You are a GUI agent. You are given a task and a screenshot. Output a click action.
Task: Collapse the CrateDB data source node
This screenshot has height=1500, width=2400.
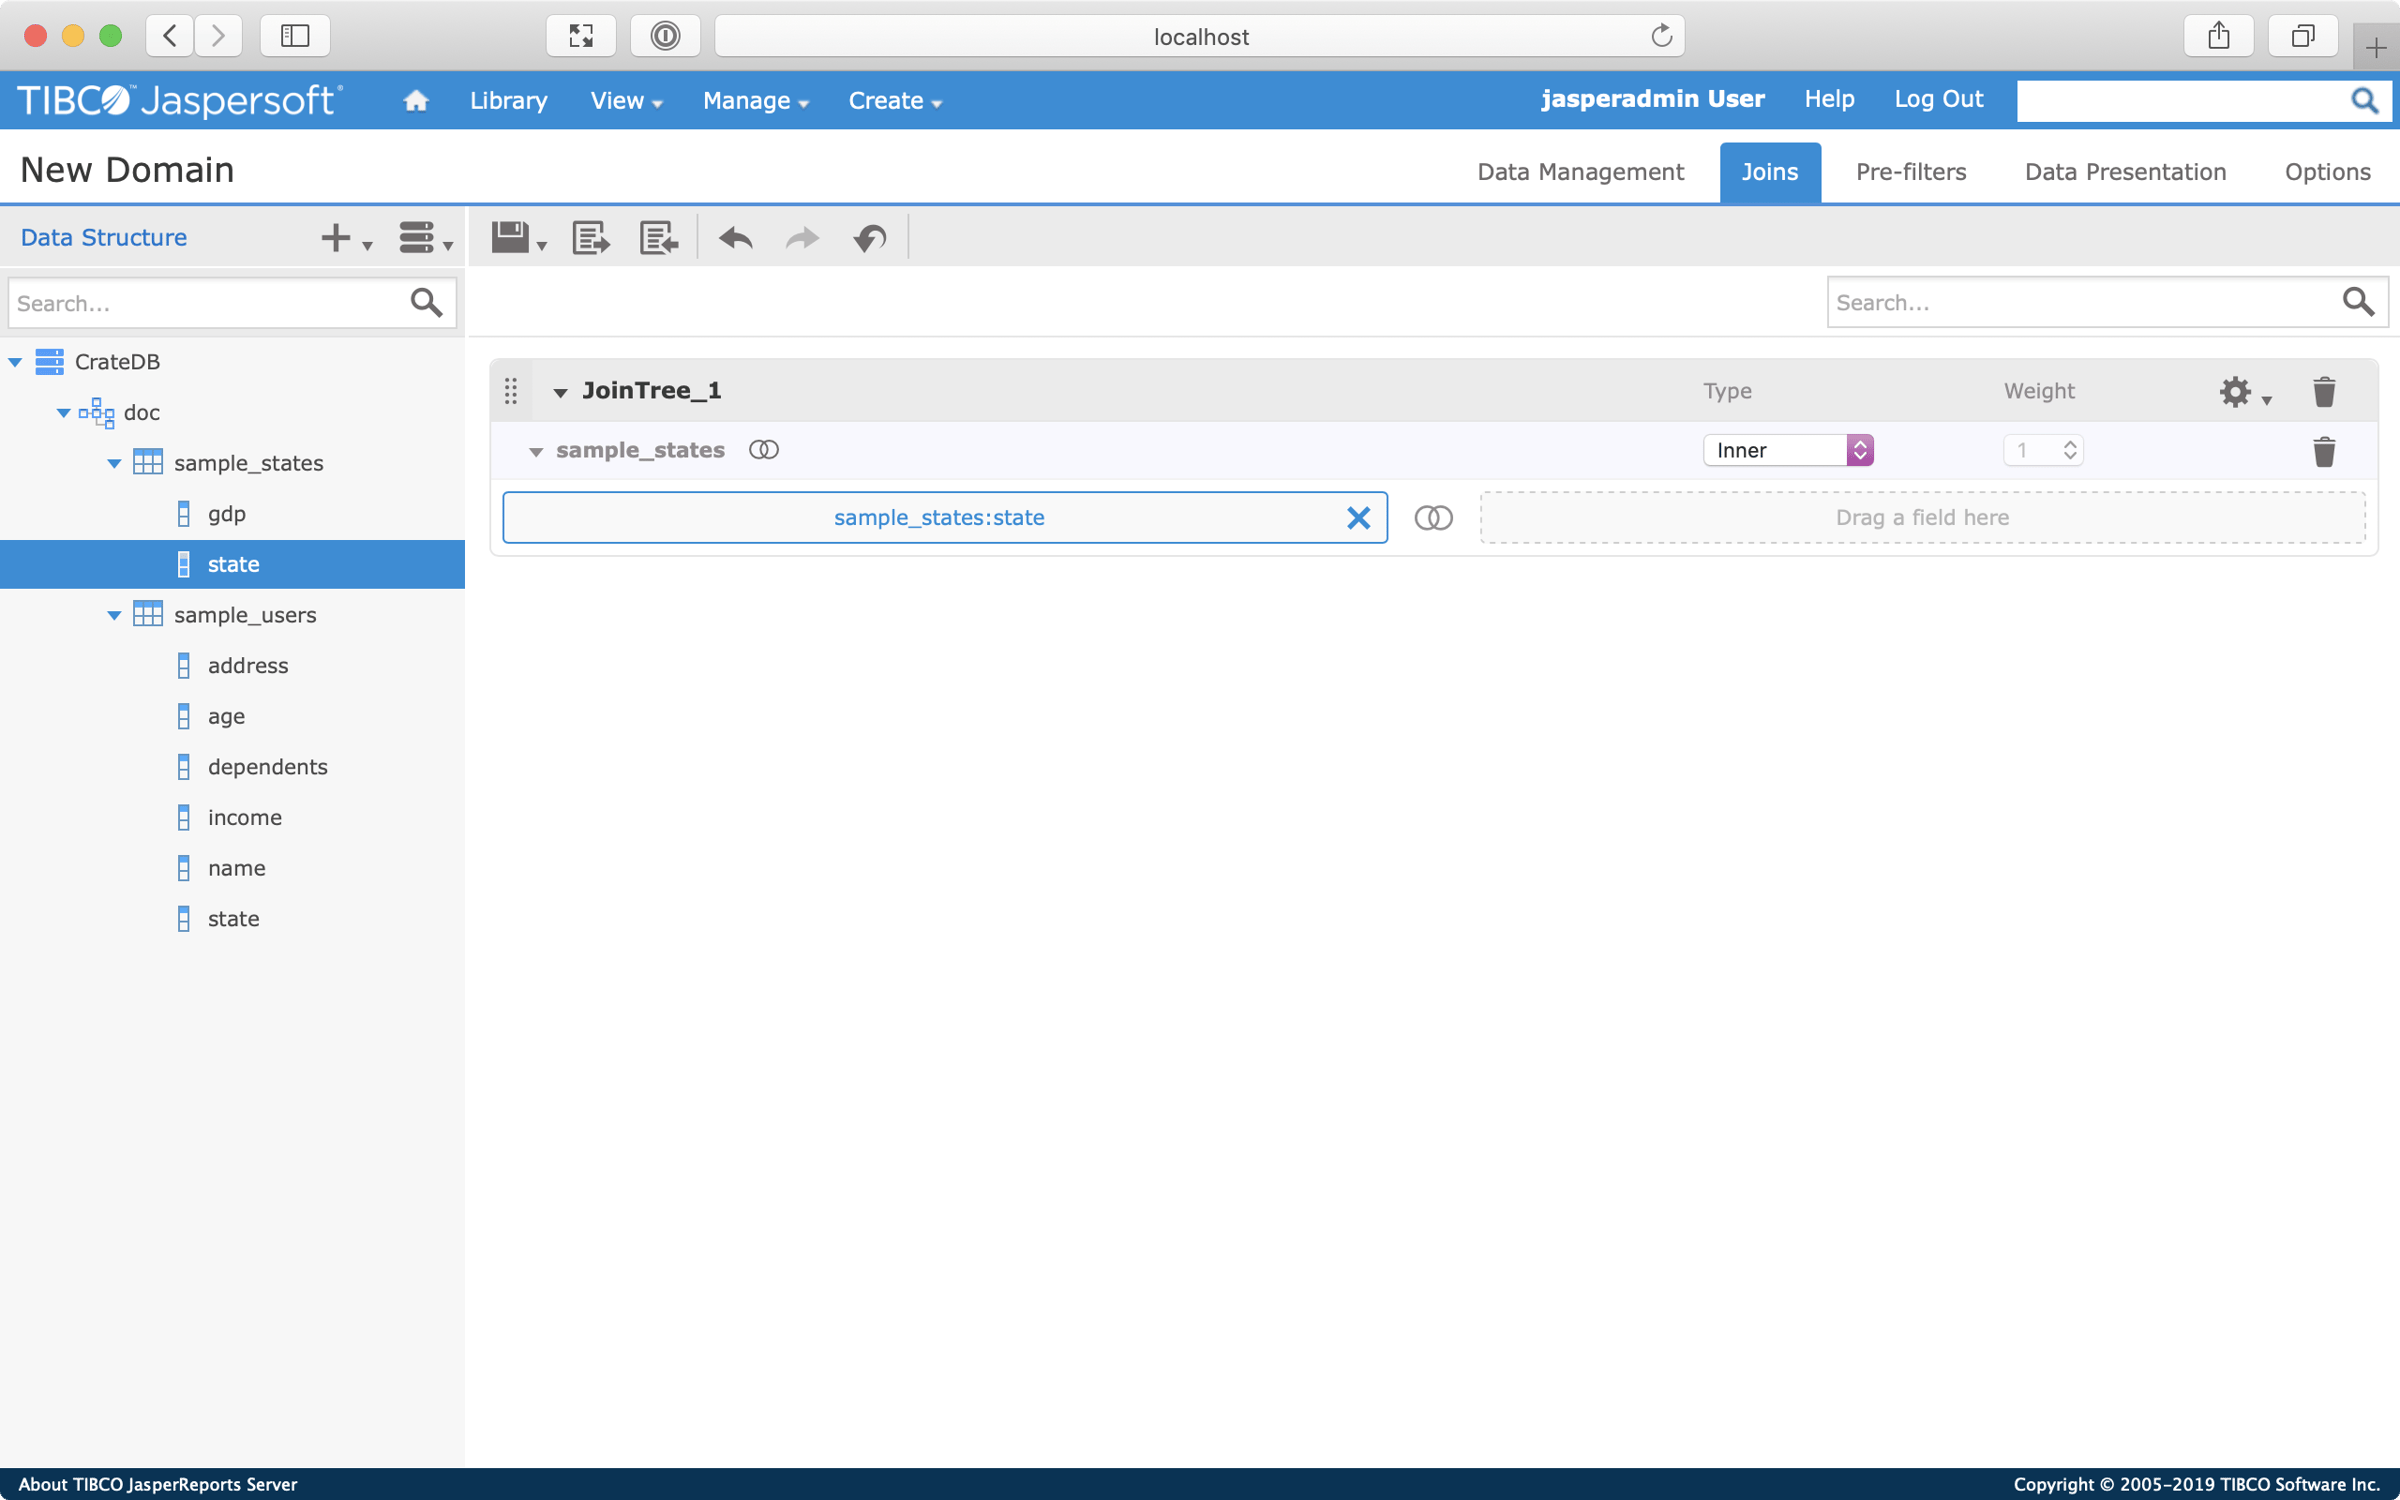[x=15, y=361]
